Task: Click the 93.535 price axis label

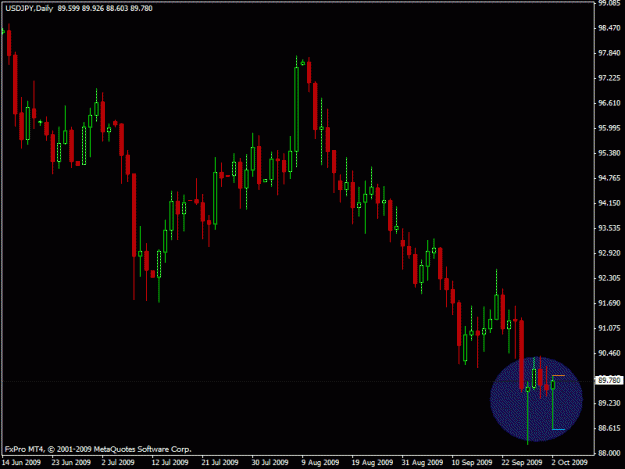Action: [609, 228]
